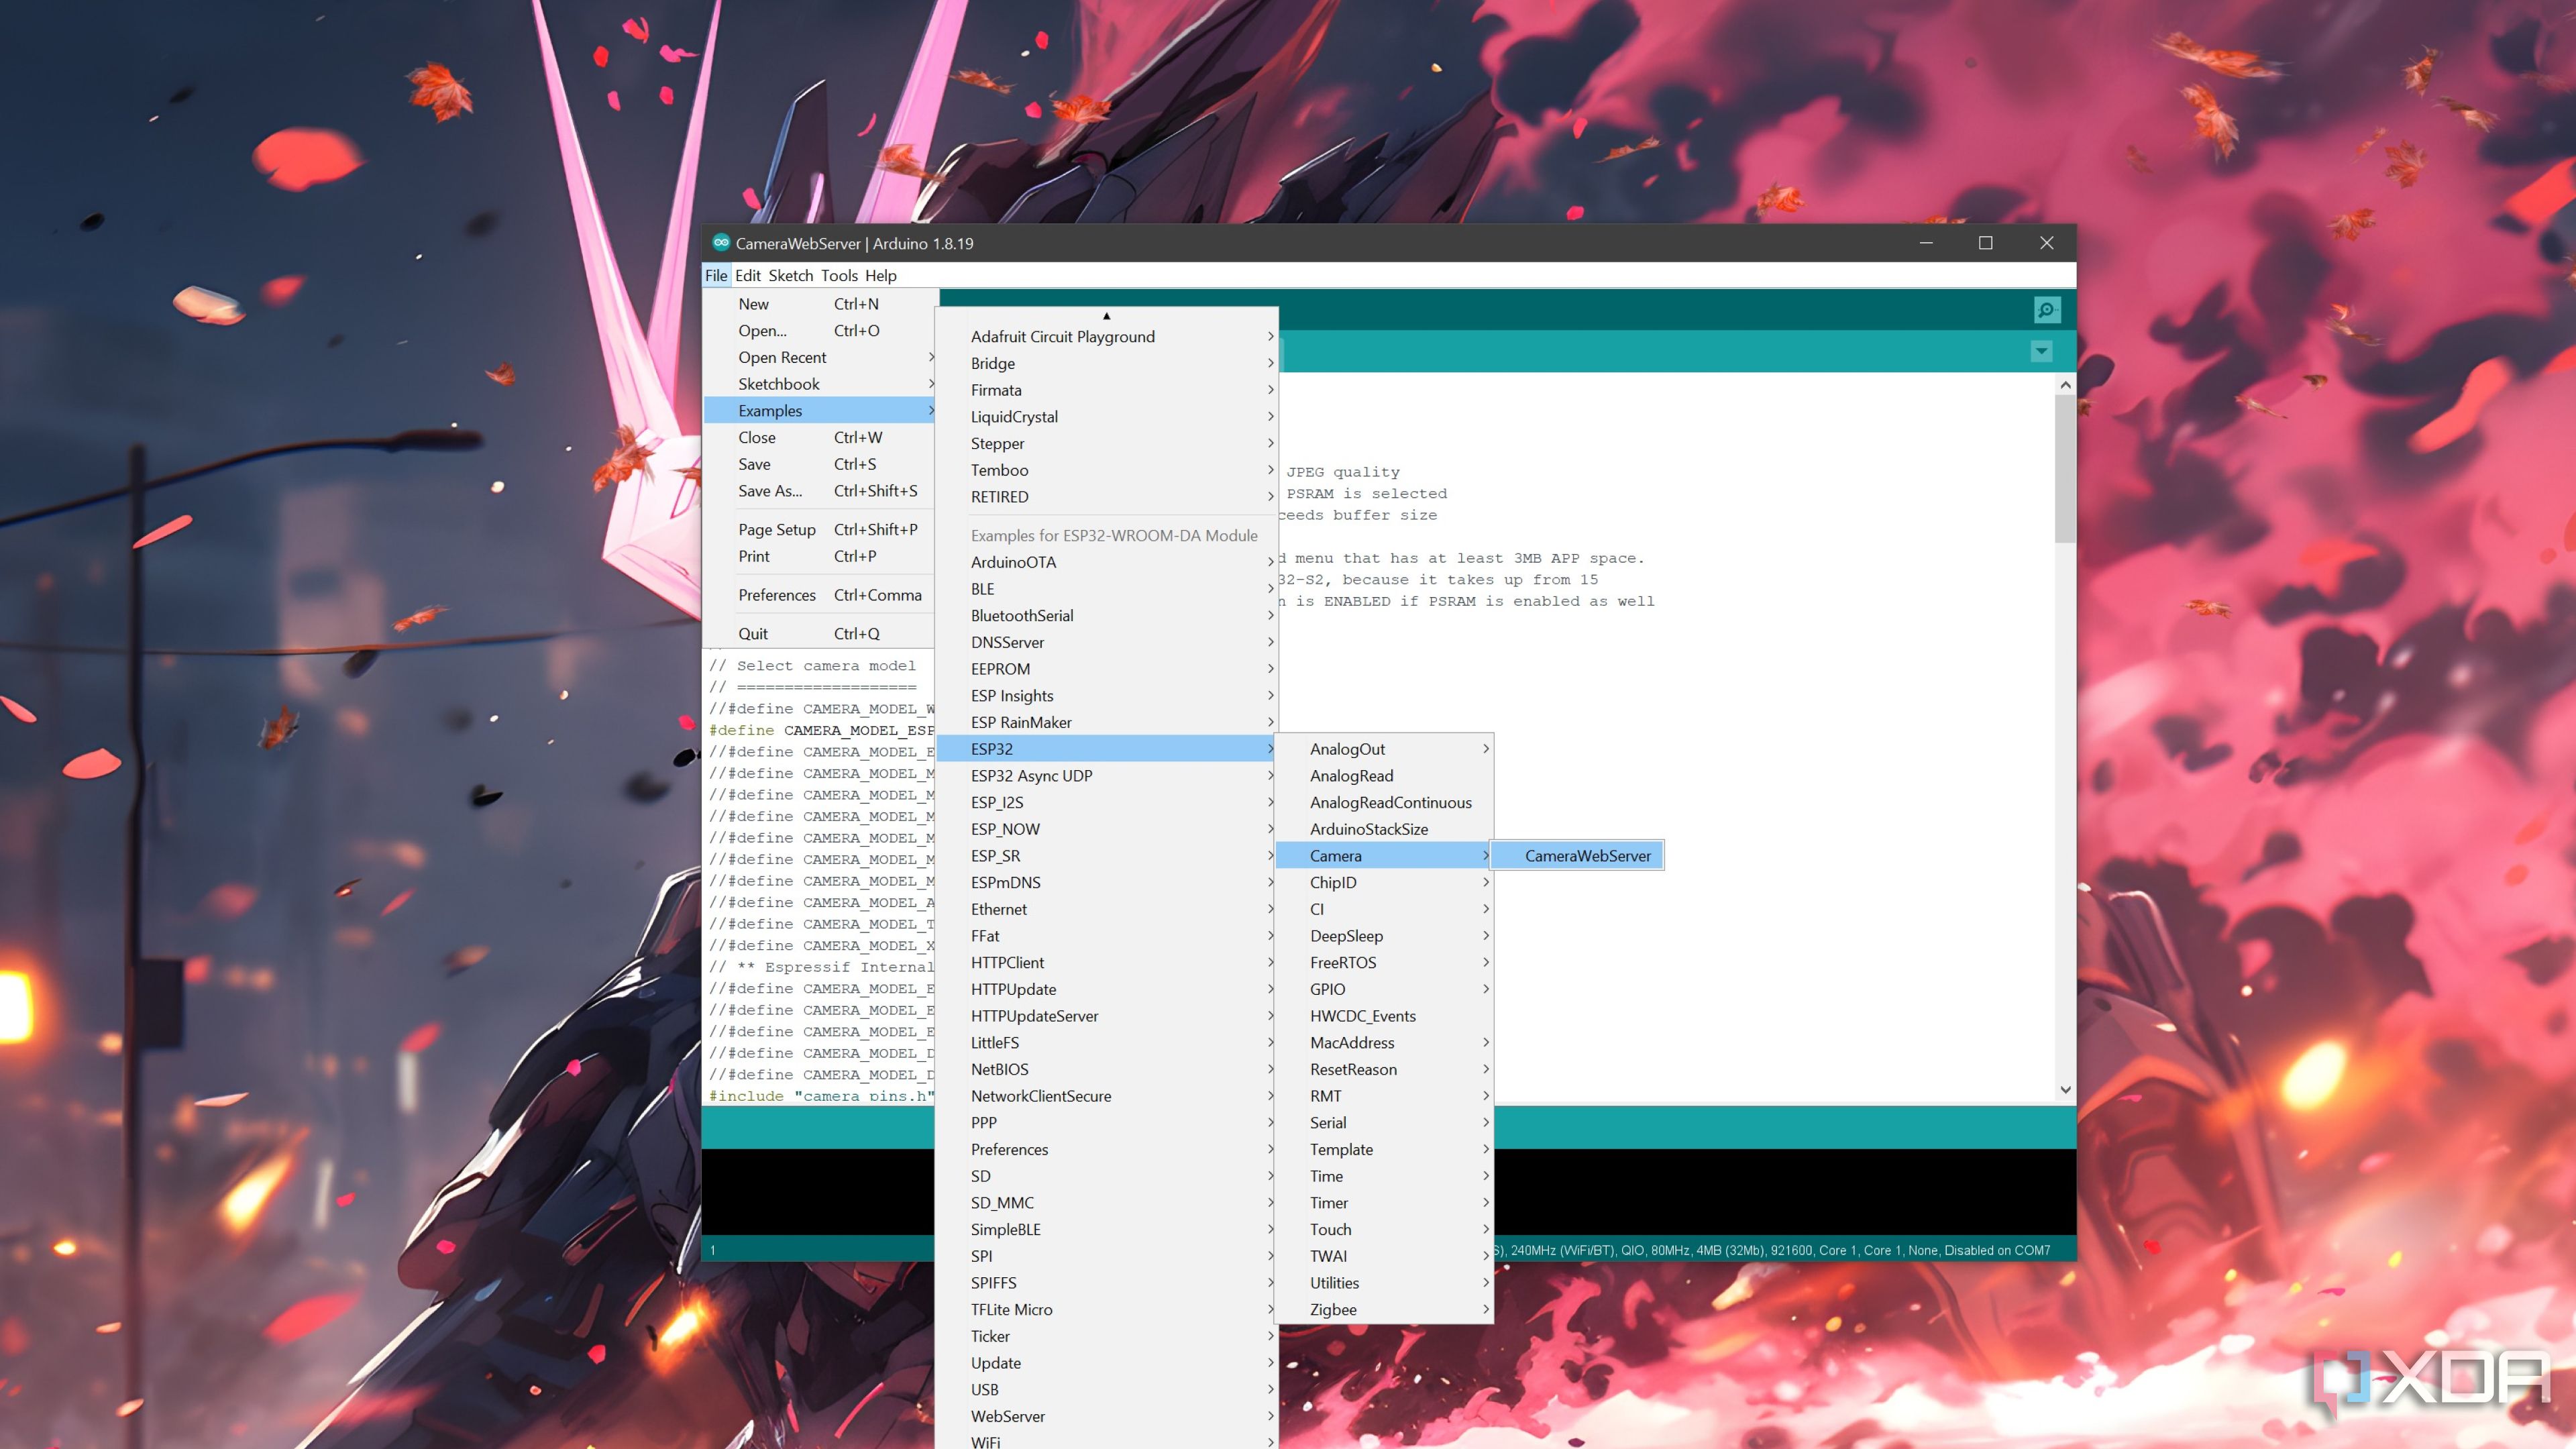Click the editor scrollbar up arrow
Image resolution: width=2576 pixels, height=1449 pixels.
pos(2065,385)
